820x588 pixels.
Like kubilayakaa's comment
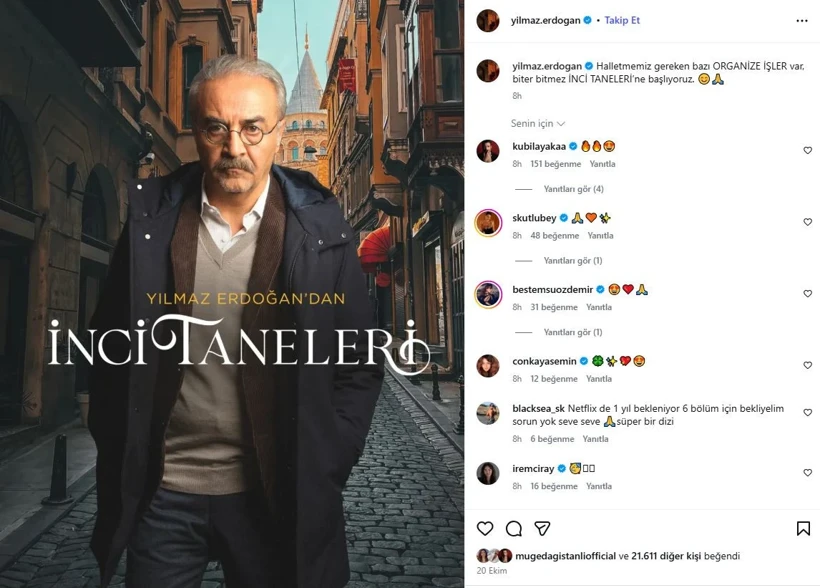pos(807,151)
